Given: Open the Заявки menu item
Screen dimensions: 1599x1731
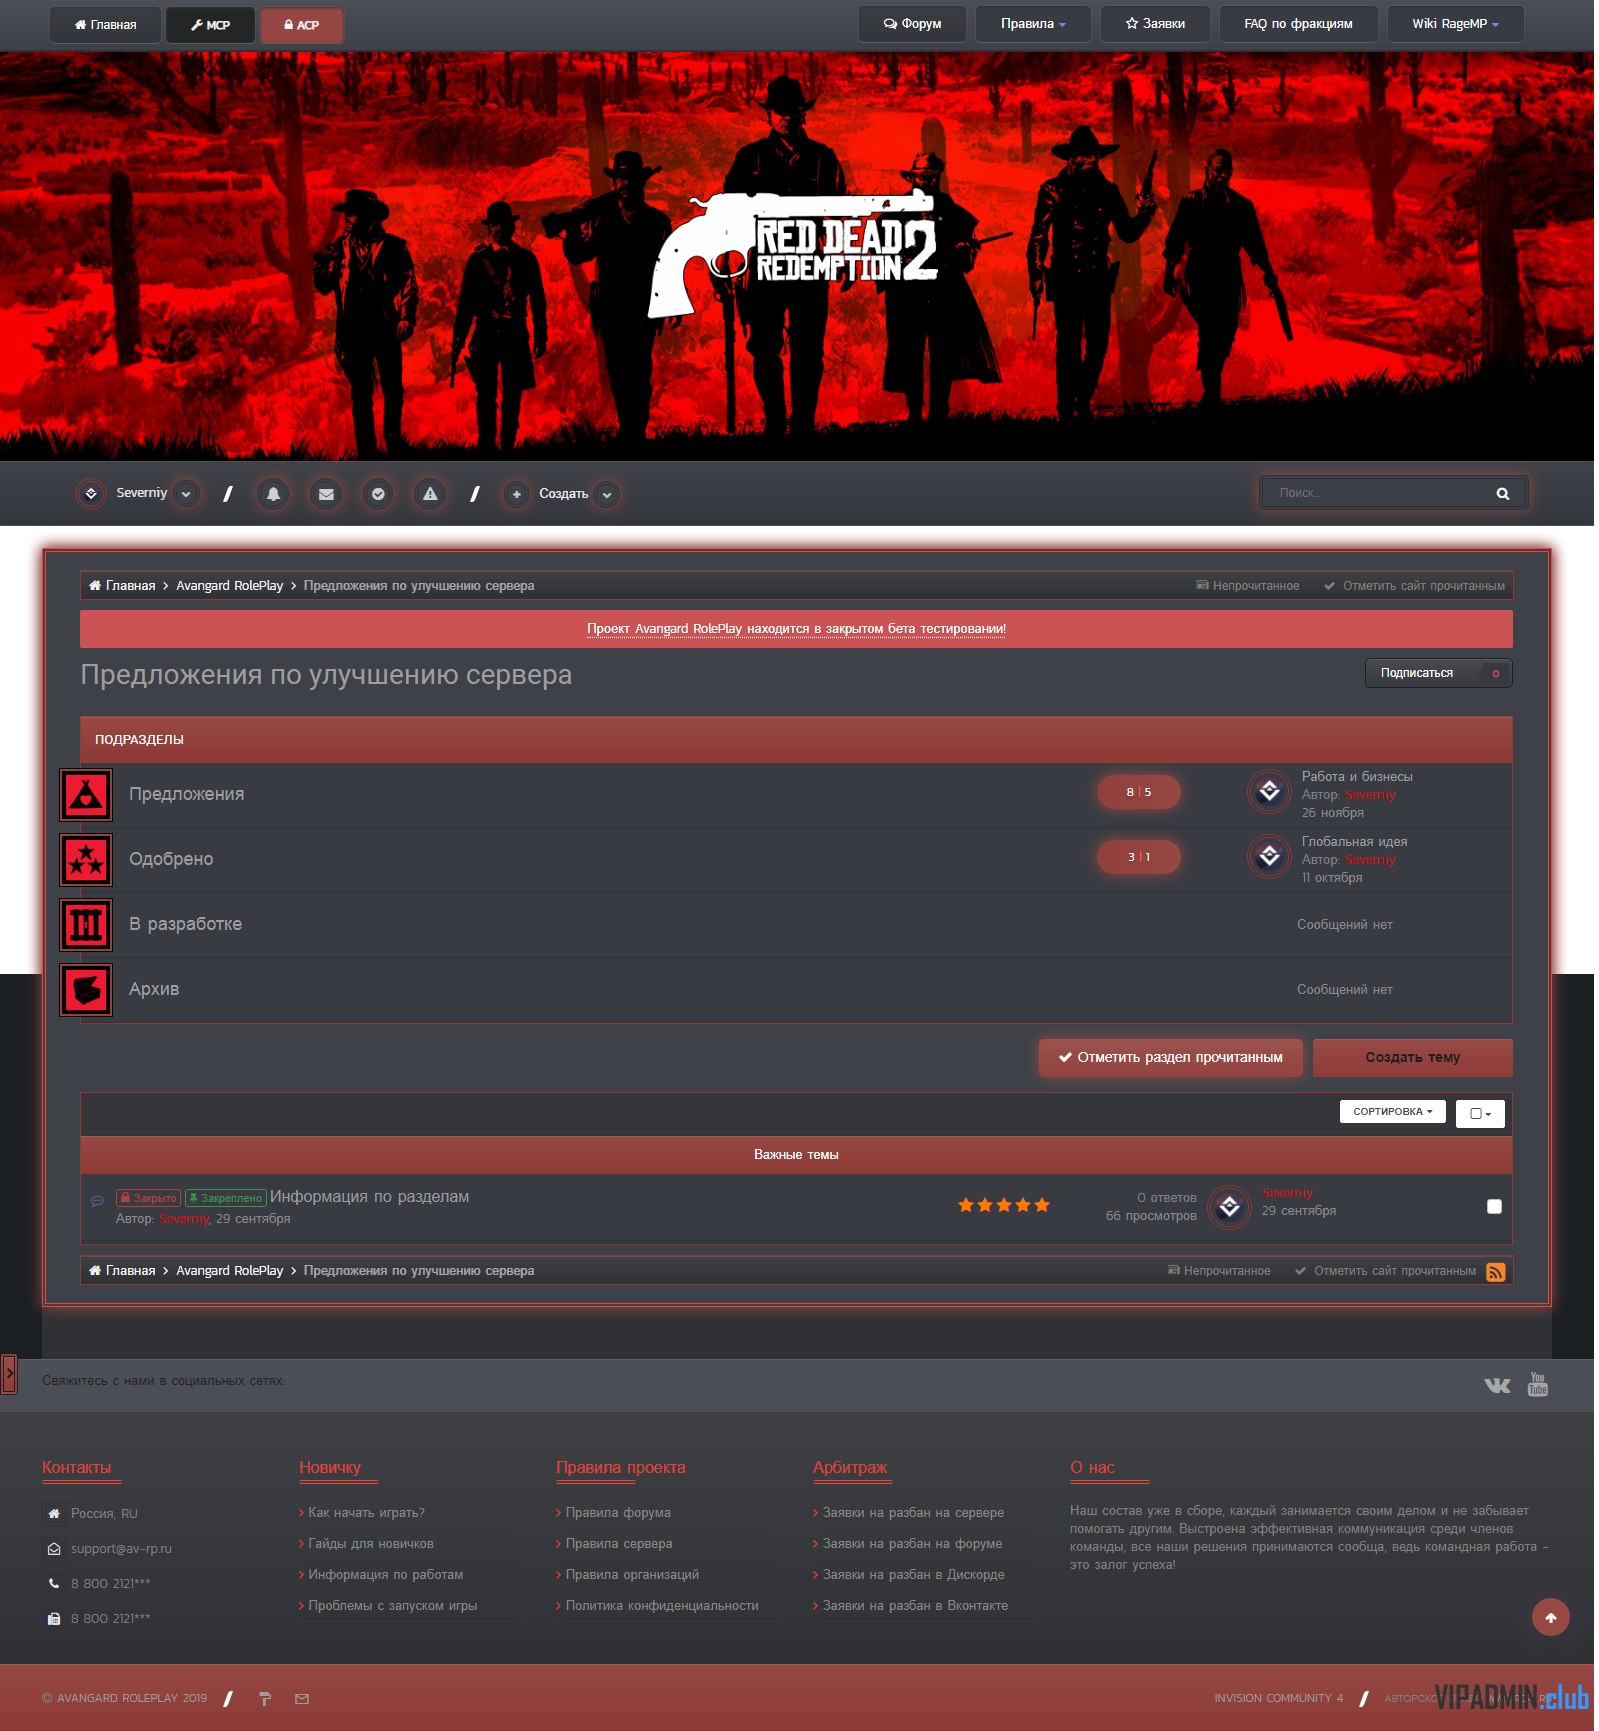Looking at the screenshot, I should (x=1155, y=24).
